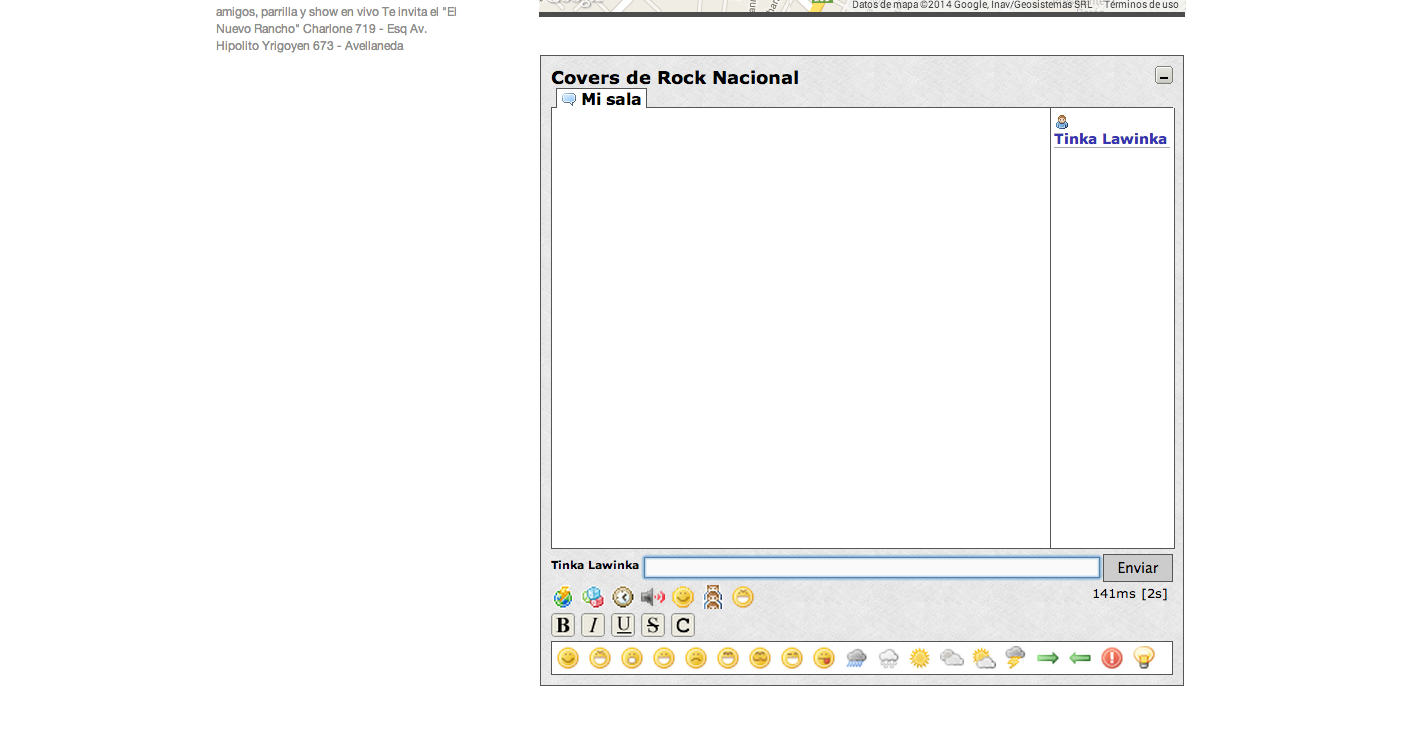
Task: Open the text color picker (C button)
Action: [x=683, y=625]
